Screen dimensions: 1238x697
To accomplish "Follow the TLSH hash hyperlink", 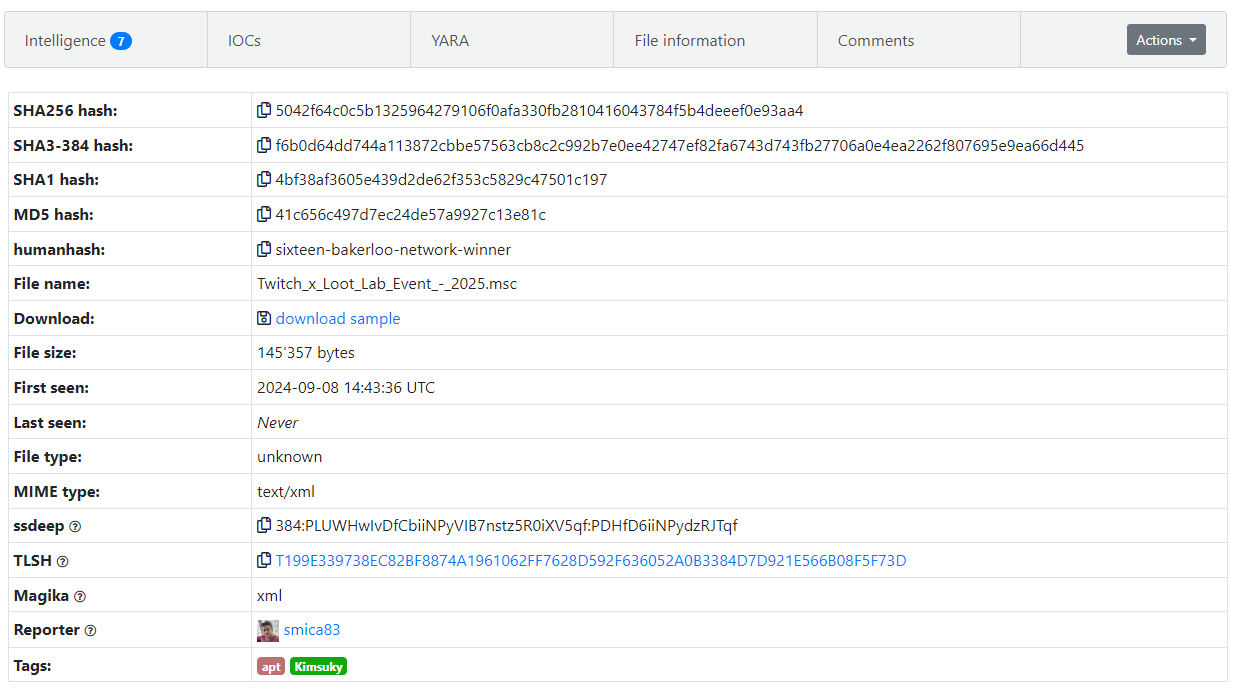I will pos(590,560).
